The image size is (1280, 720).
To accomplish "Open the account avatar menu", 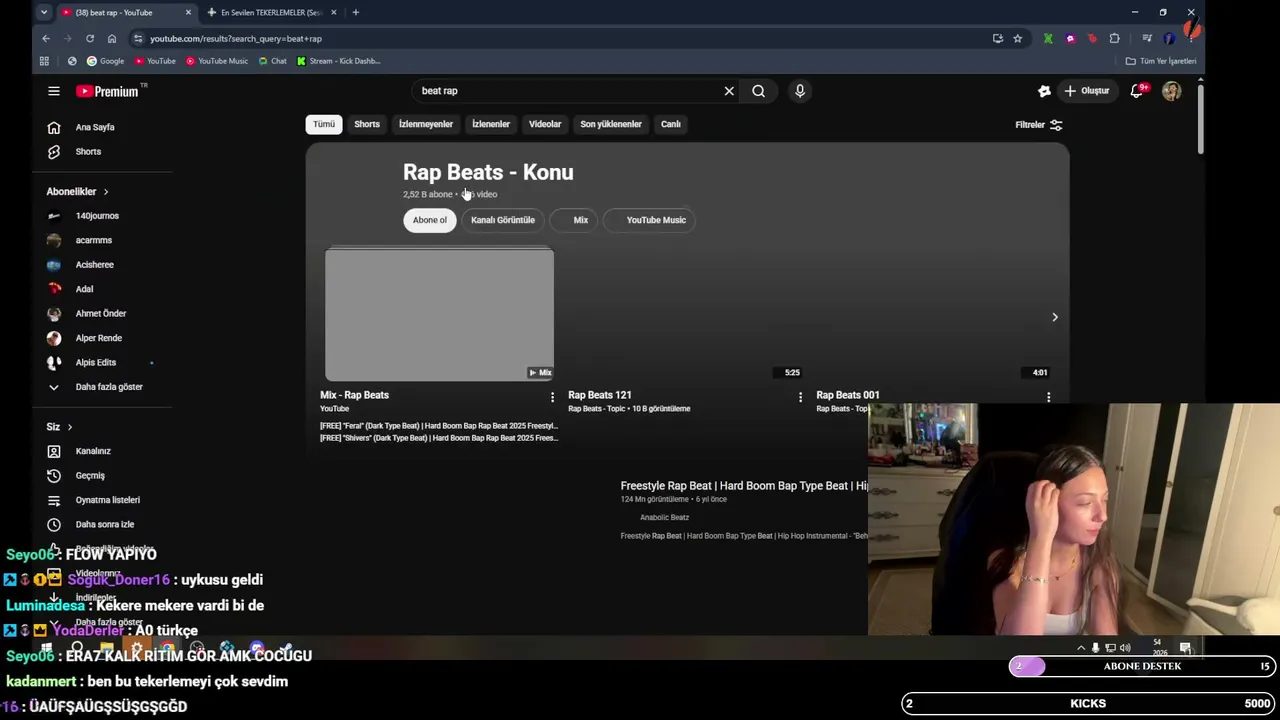I will (x=1172, y=91).
